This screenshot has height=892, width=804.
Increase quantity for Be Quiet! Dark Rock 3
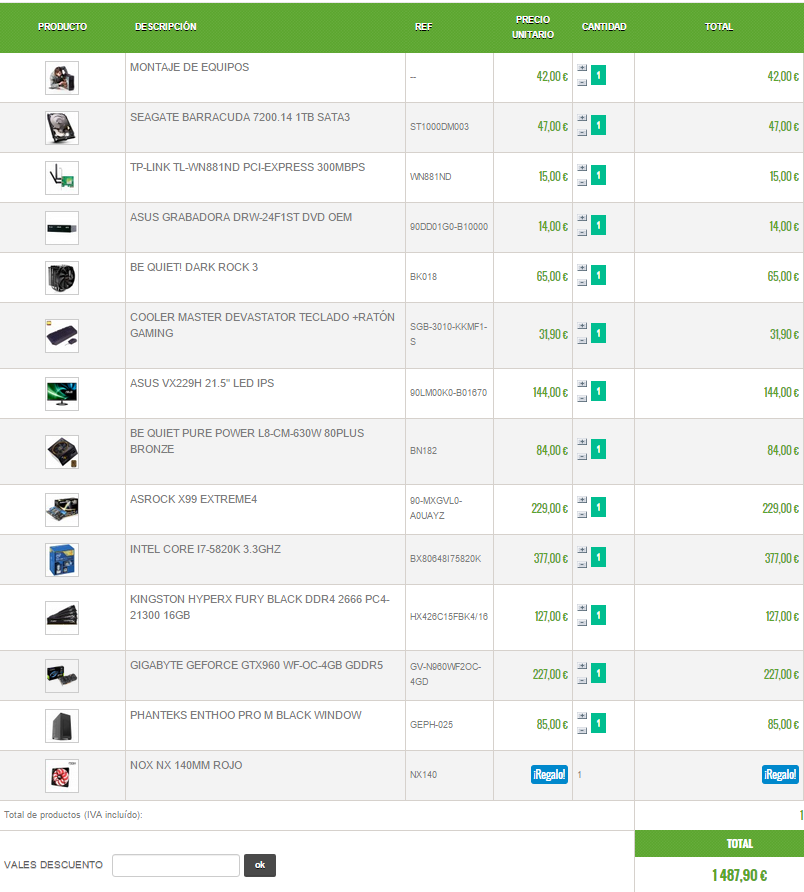click(582, 268)
